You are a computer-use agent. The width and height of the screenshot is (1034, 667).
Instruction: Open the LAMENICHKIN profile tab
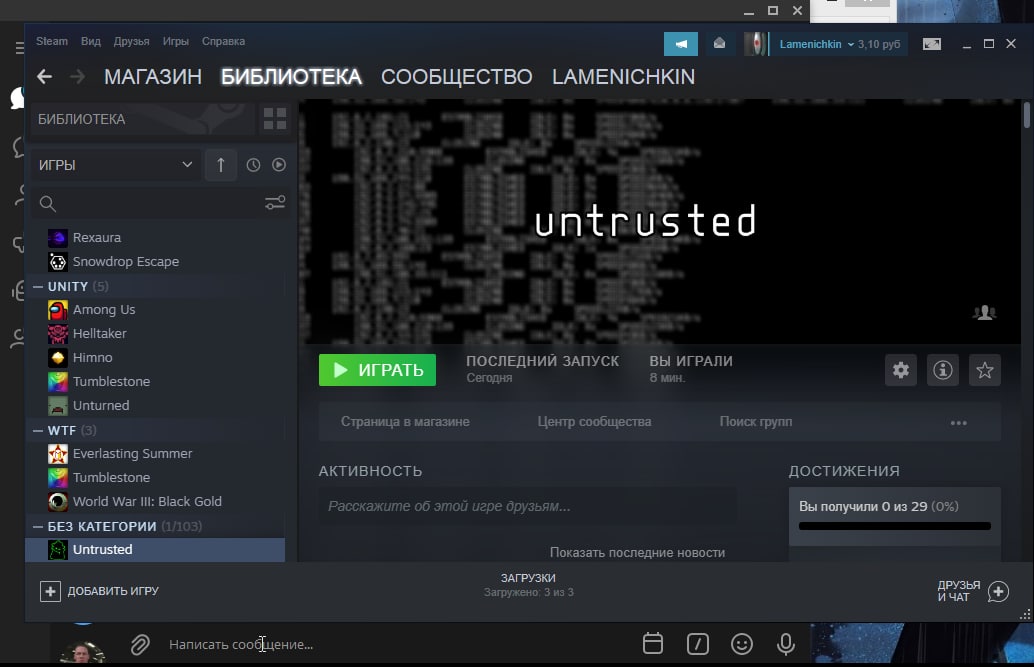coord(623,77)
